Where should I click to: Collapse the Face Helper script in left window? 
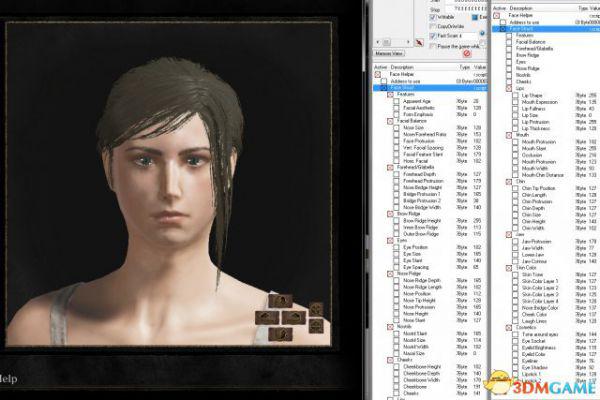pos(377,74)
